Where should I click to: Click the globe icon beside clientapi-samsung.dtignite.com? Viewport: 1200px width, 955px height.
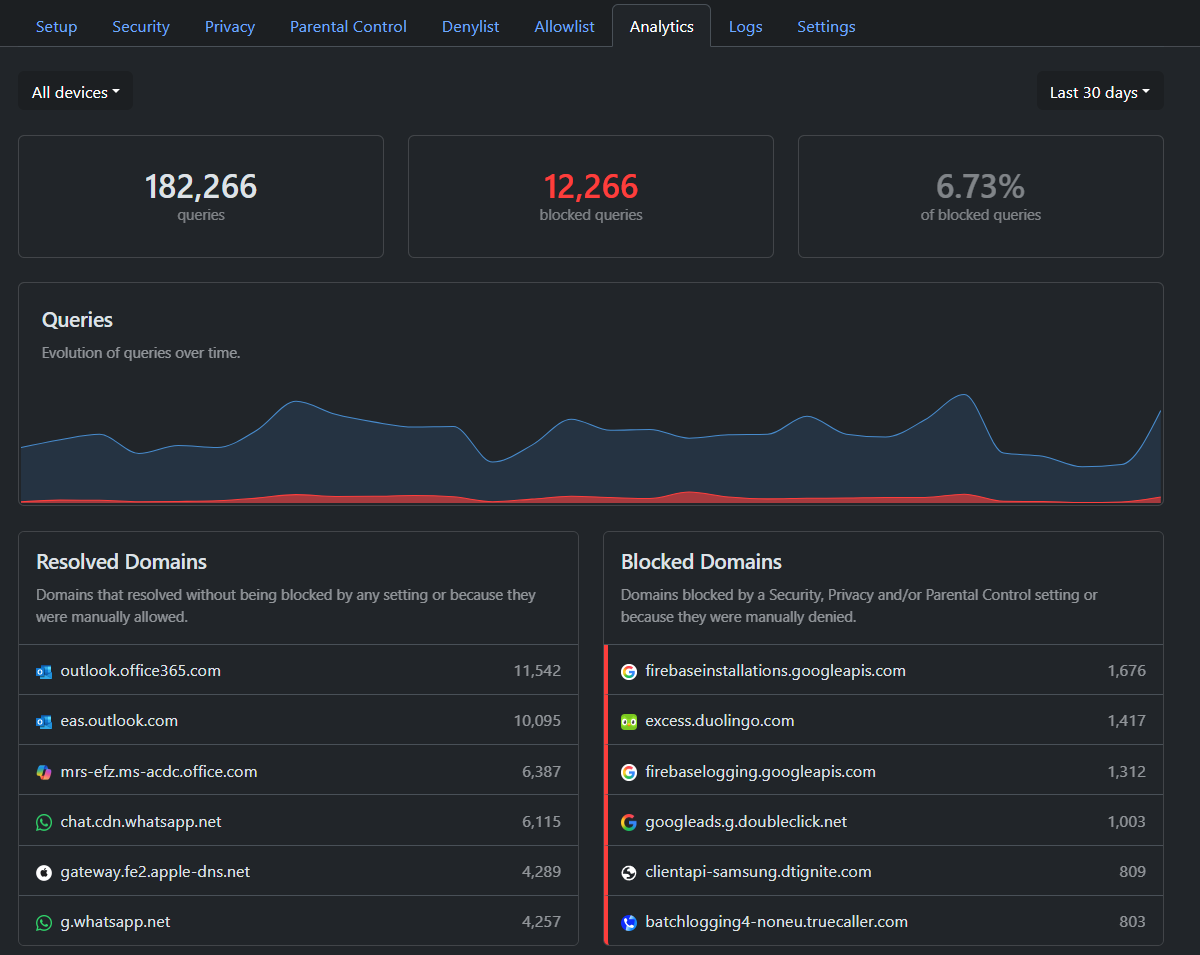click(x=629, y=872)
